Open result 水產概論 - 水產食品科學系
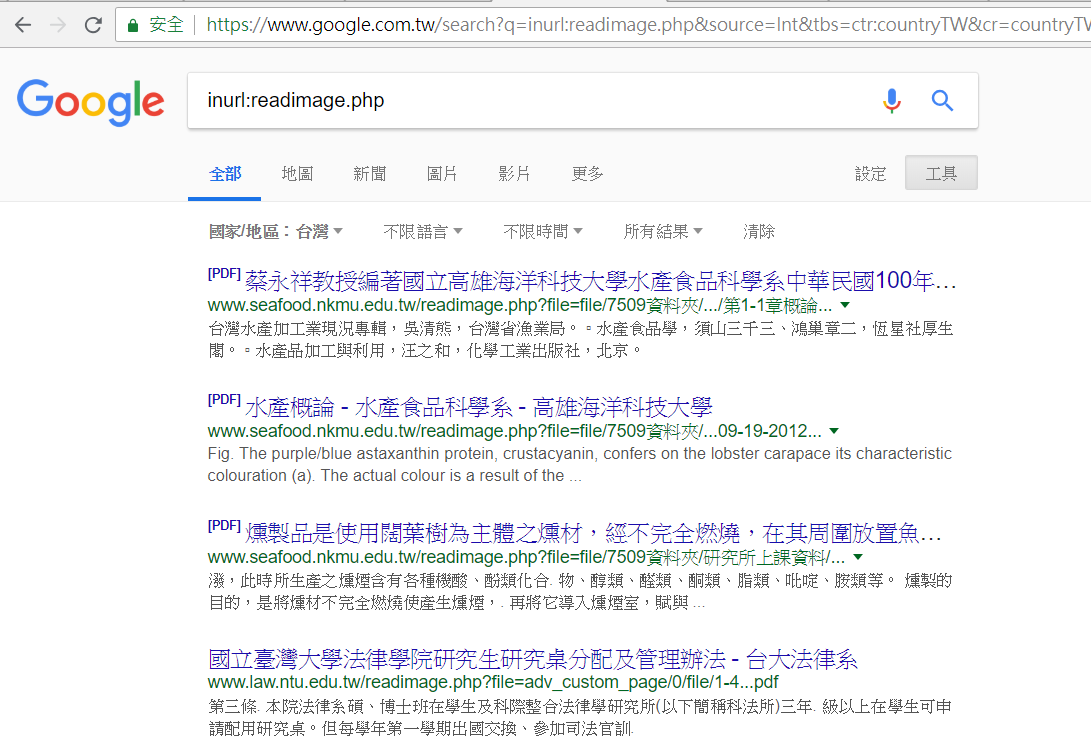Image resolution: width=1091 pixels, height=750 pixels. tap(478, 407)
